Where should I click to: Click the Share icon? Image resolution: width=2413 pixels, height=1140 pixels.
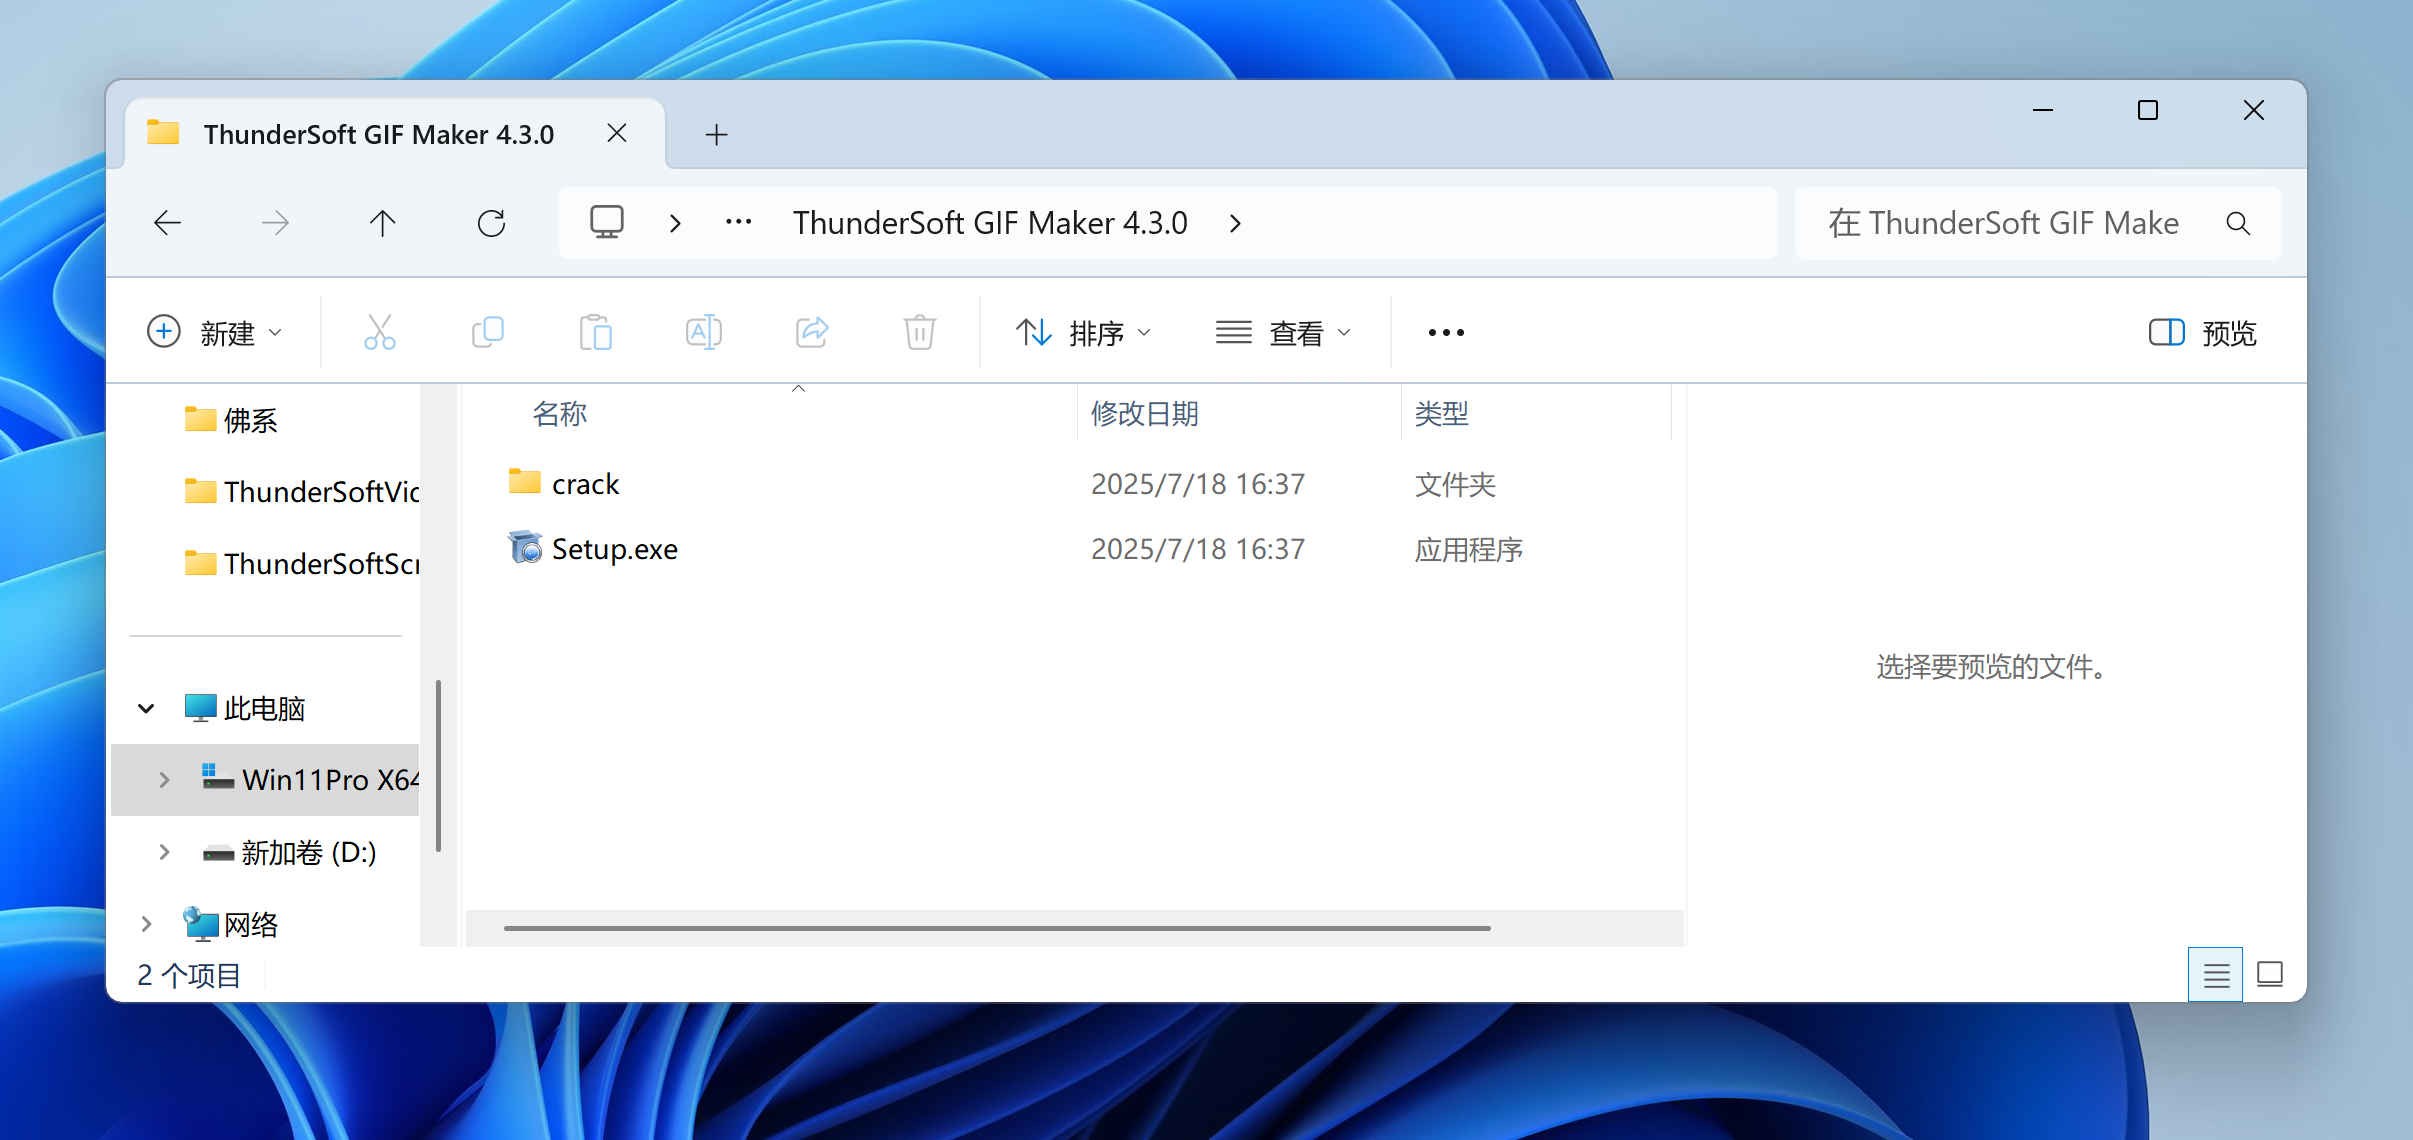(811, 332)
